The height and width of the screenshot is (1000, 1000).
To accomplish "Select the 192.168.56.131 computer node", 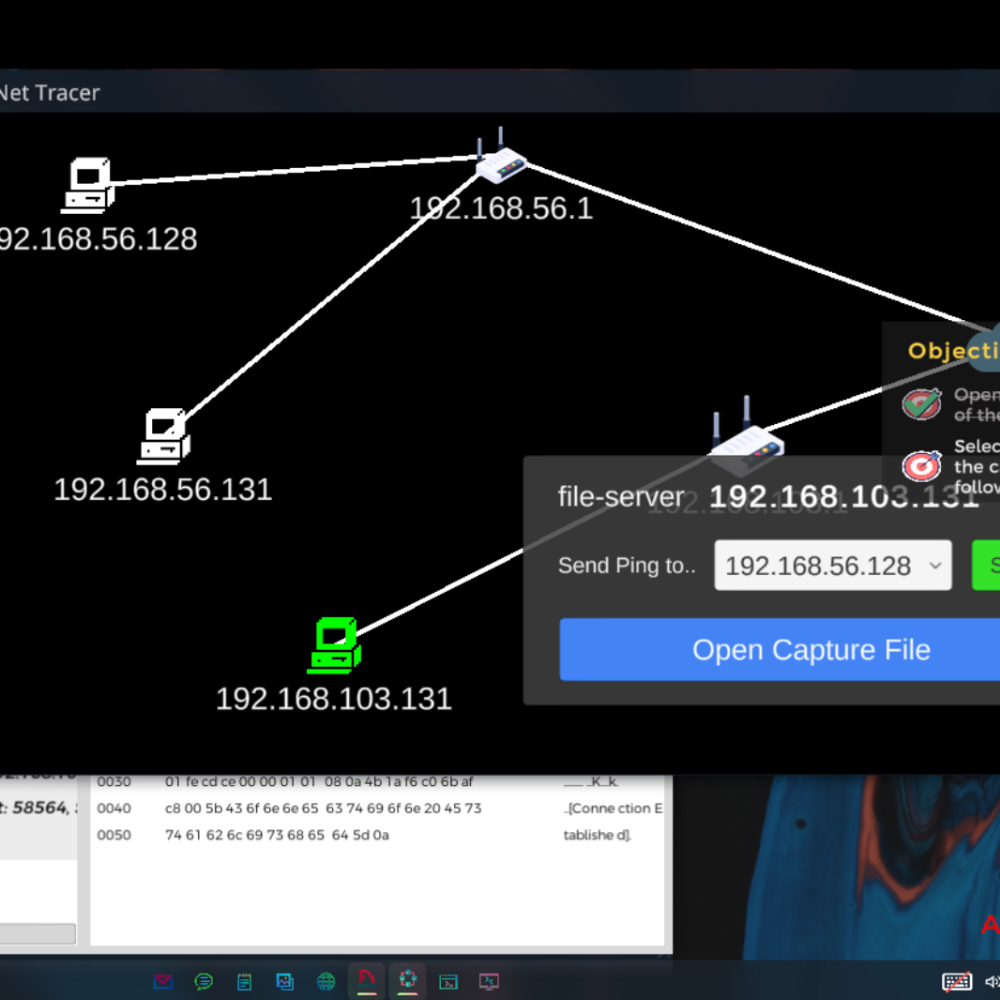I will 163,436.
